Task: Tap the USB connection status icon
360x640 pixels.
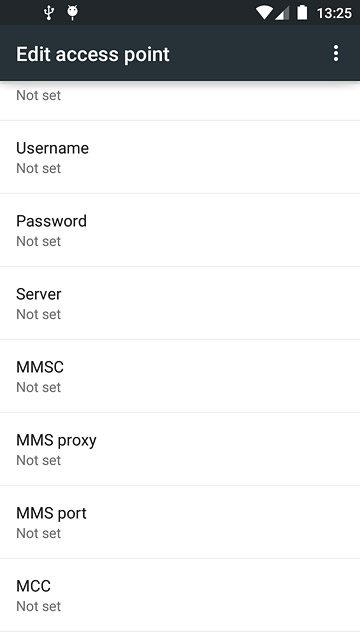Action: [x=49, y=13]
